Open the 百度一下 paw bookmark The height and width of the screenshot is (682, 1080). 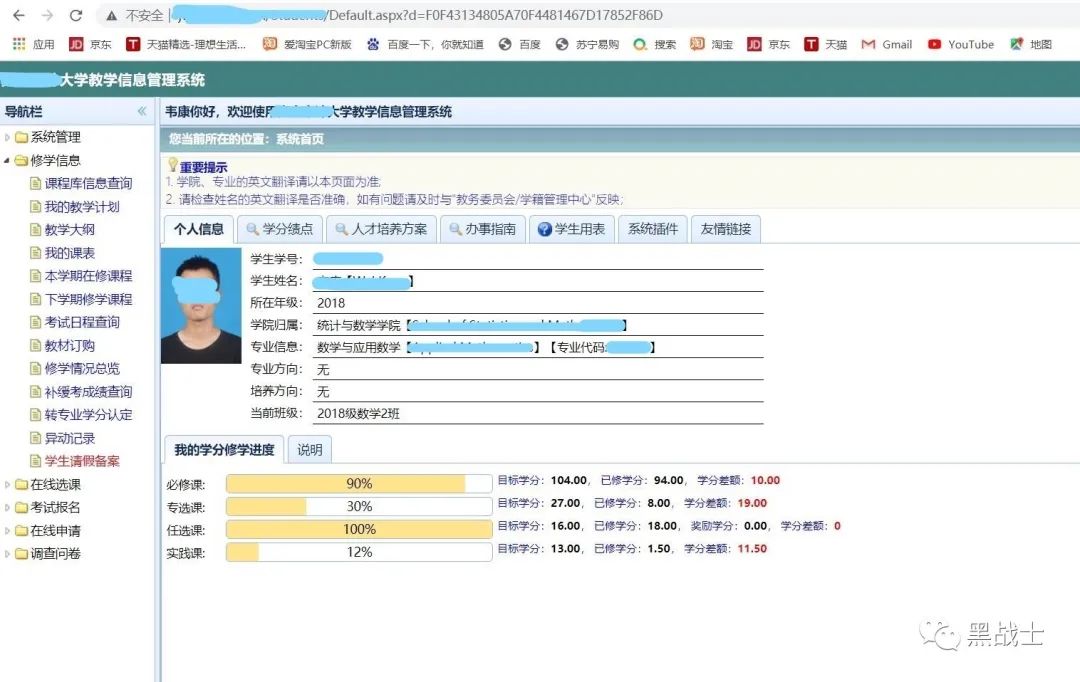pyautogui.click(x=425, y=44)
